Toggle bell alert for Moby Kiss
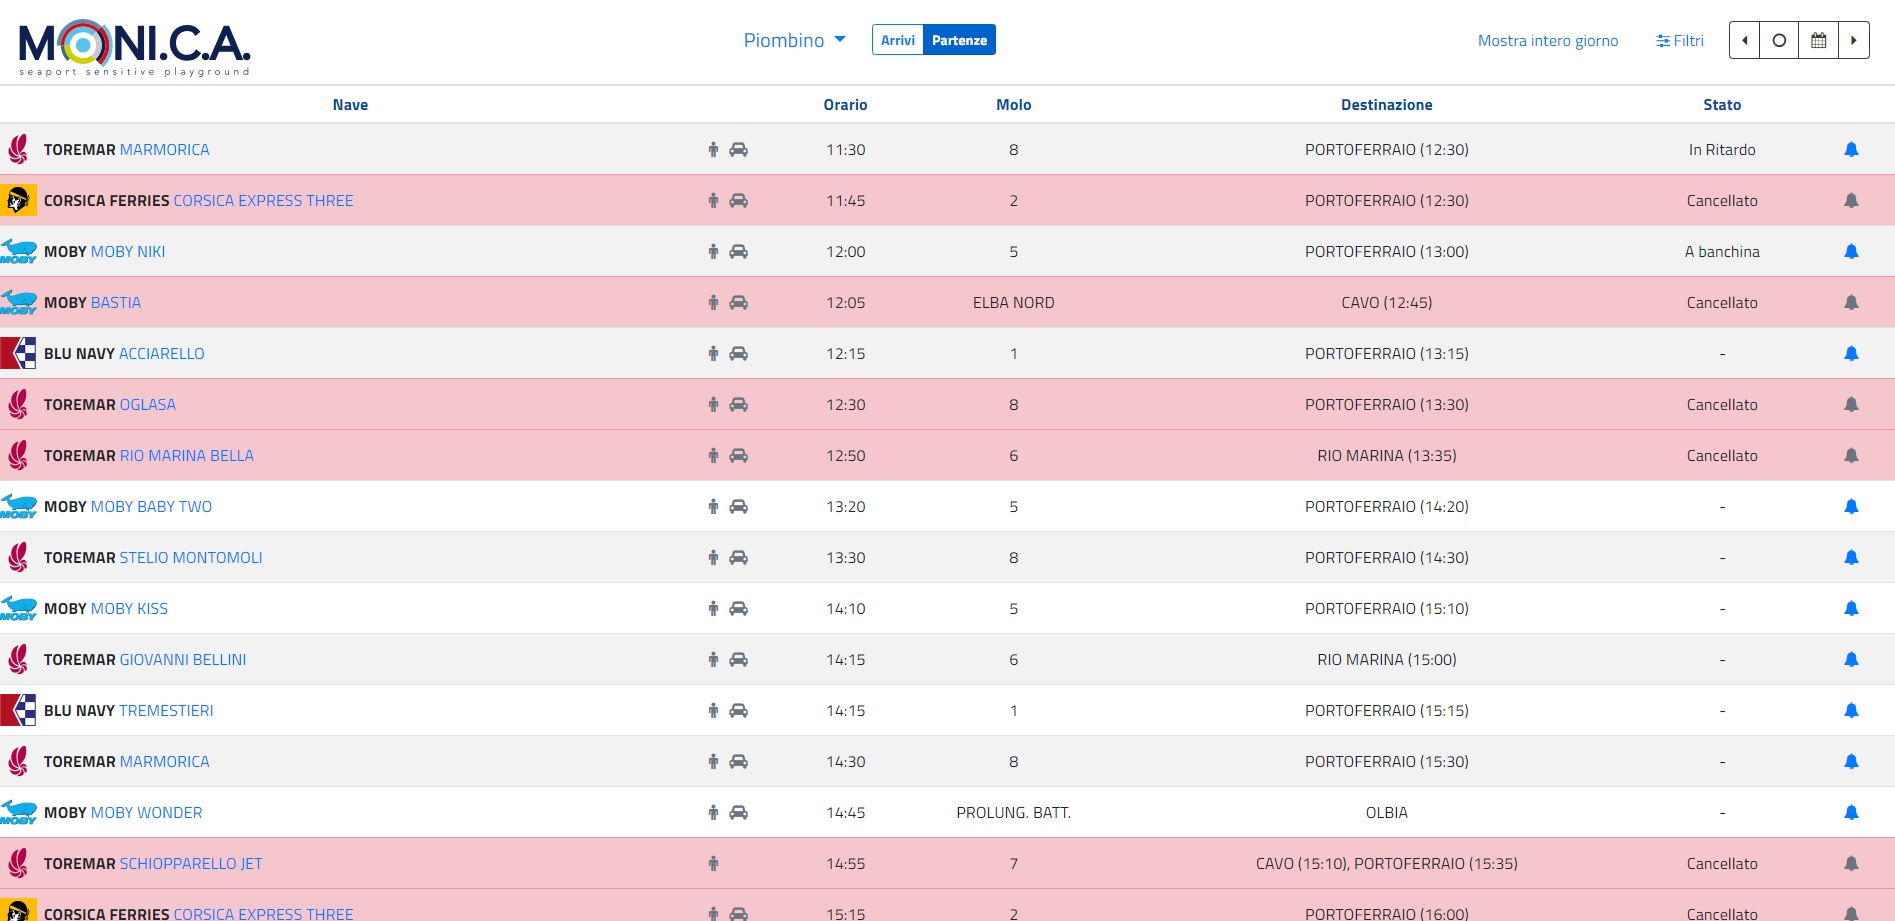Viewport: 1895px width, 921px height. [1851, 608]
